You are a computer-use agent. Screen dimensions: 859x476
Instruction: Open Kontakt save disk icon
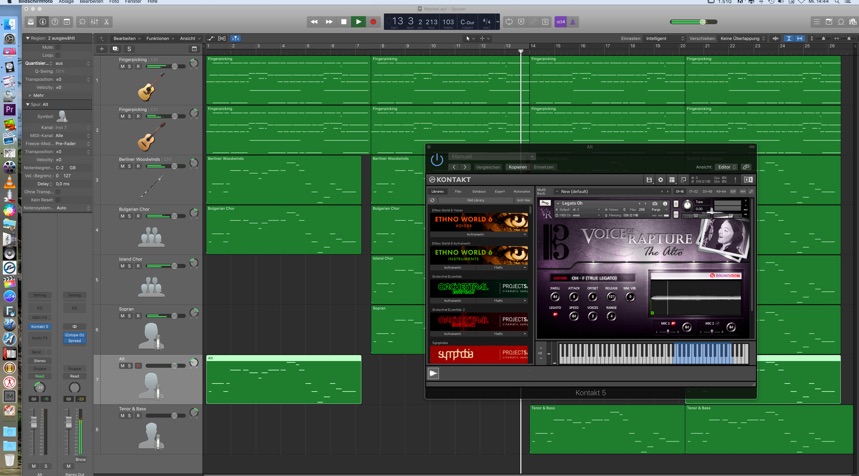[649, 180]
